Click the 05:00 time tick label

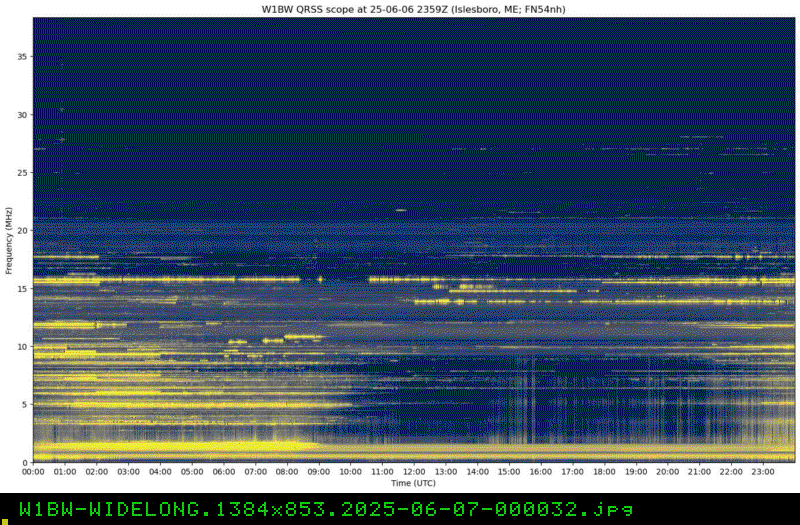click(x=192, y=472)
